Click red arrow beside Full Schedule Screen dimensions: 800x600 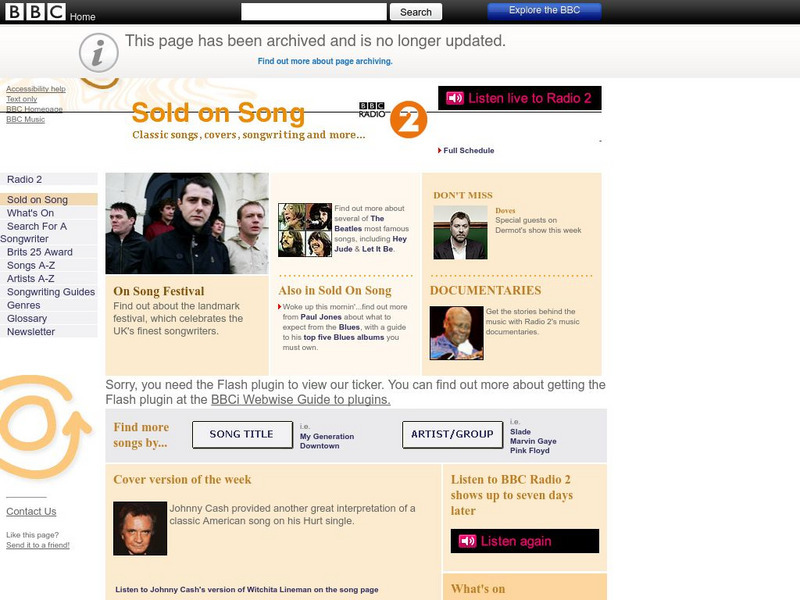pyautogui.click(x=439, y=151)
